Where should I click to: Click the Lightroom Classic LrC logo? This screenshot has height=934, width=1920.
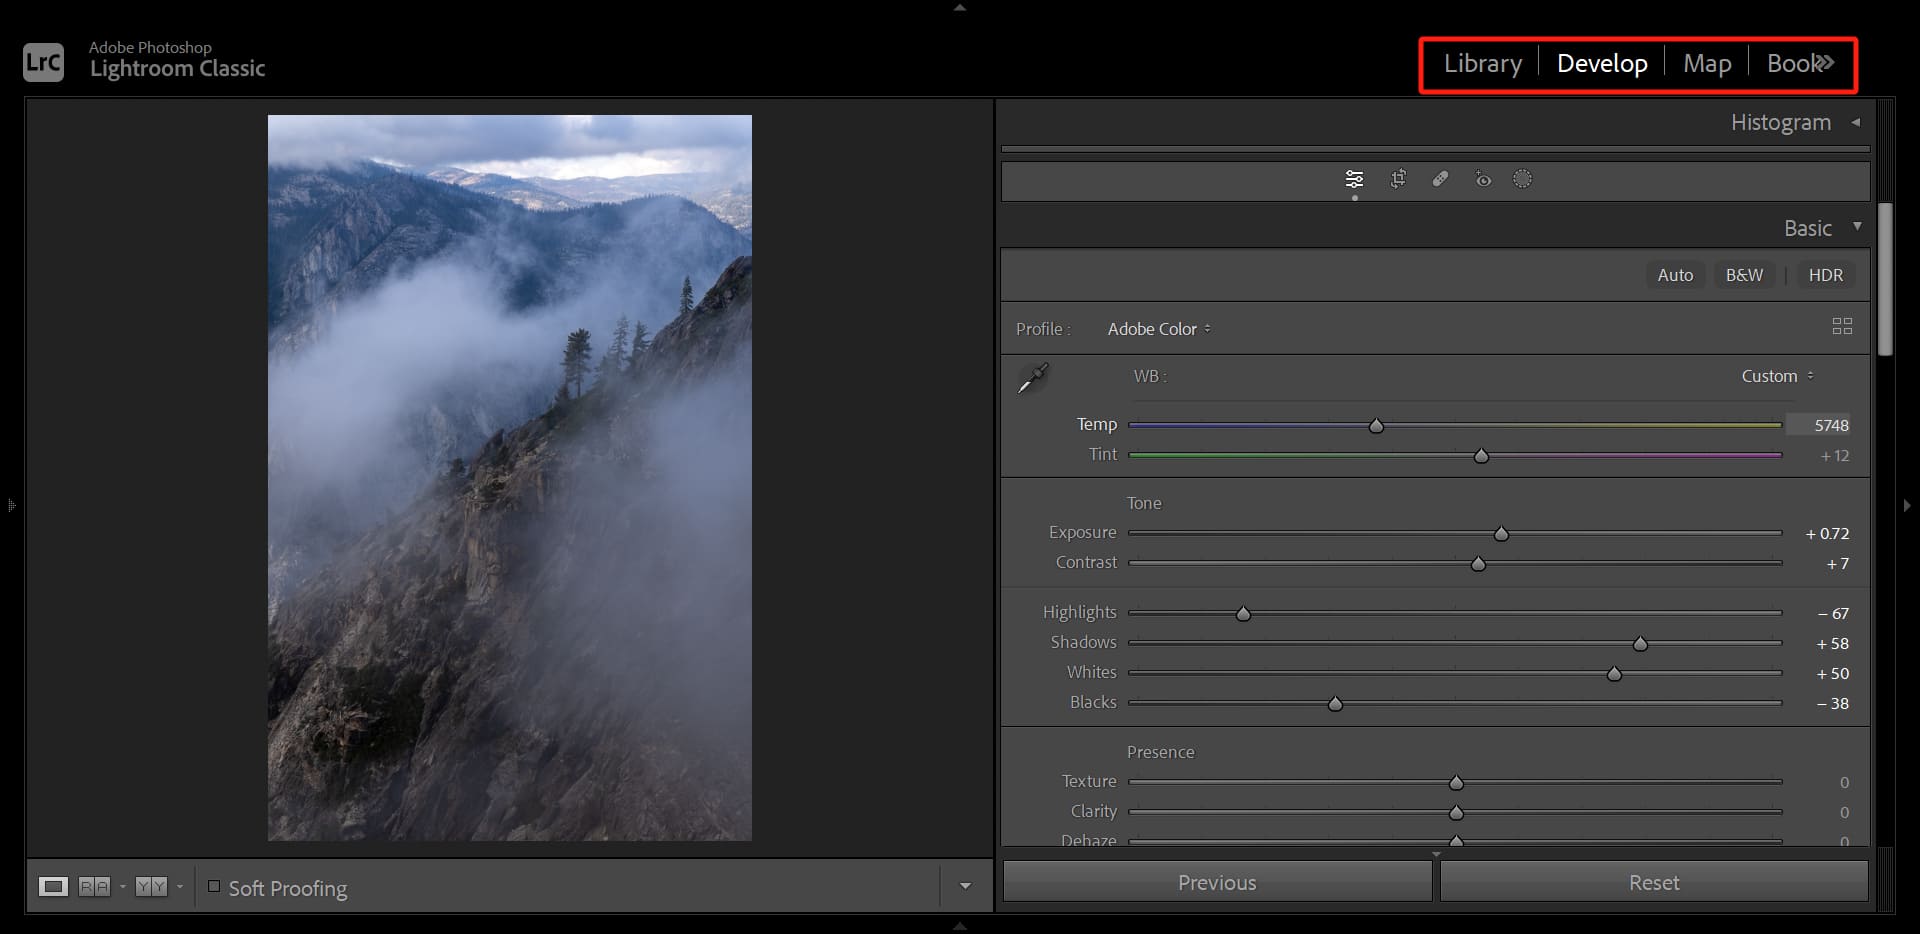(43, 62)
